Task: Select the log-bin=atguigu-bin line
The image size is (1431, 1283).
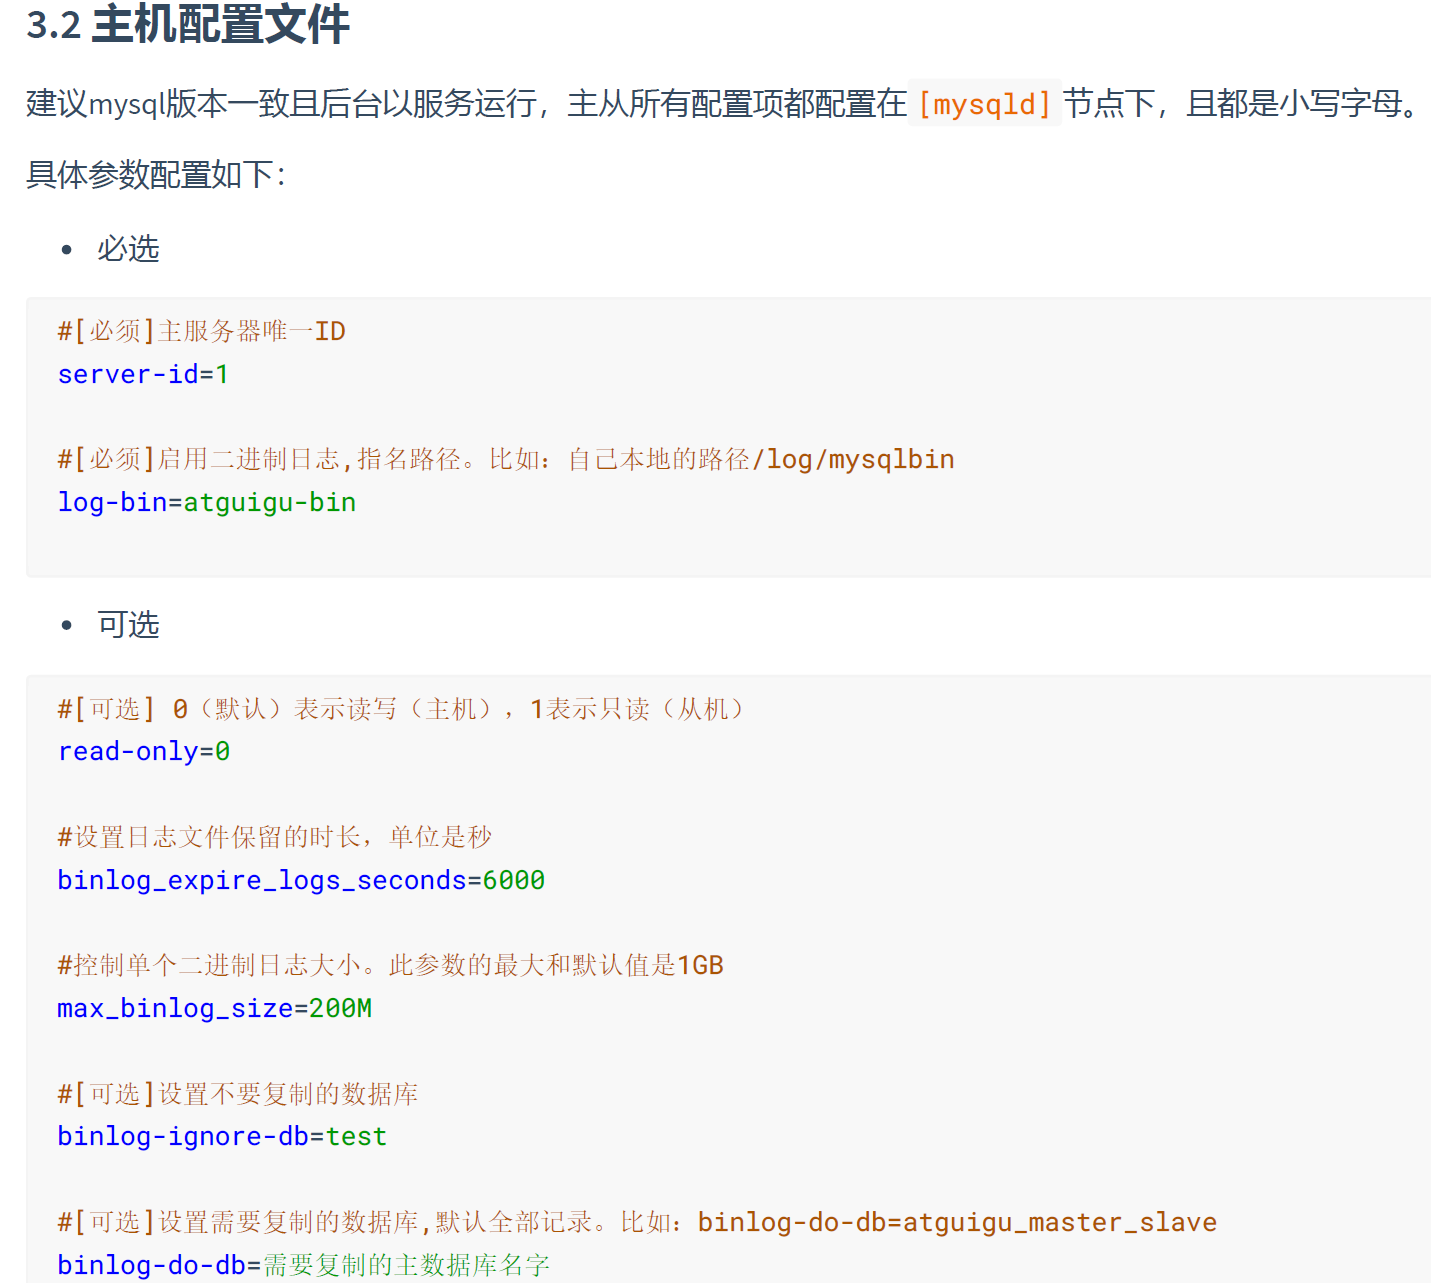Action: tap(205, 501)
